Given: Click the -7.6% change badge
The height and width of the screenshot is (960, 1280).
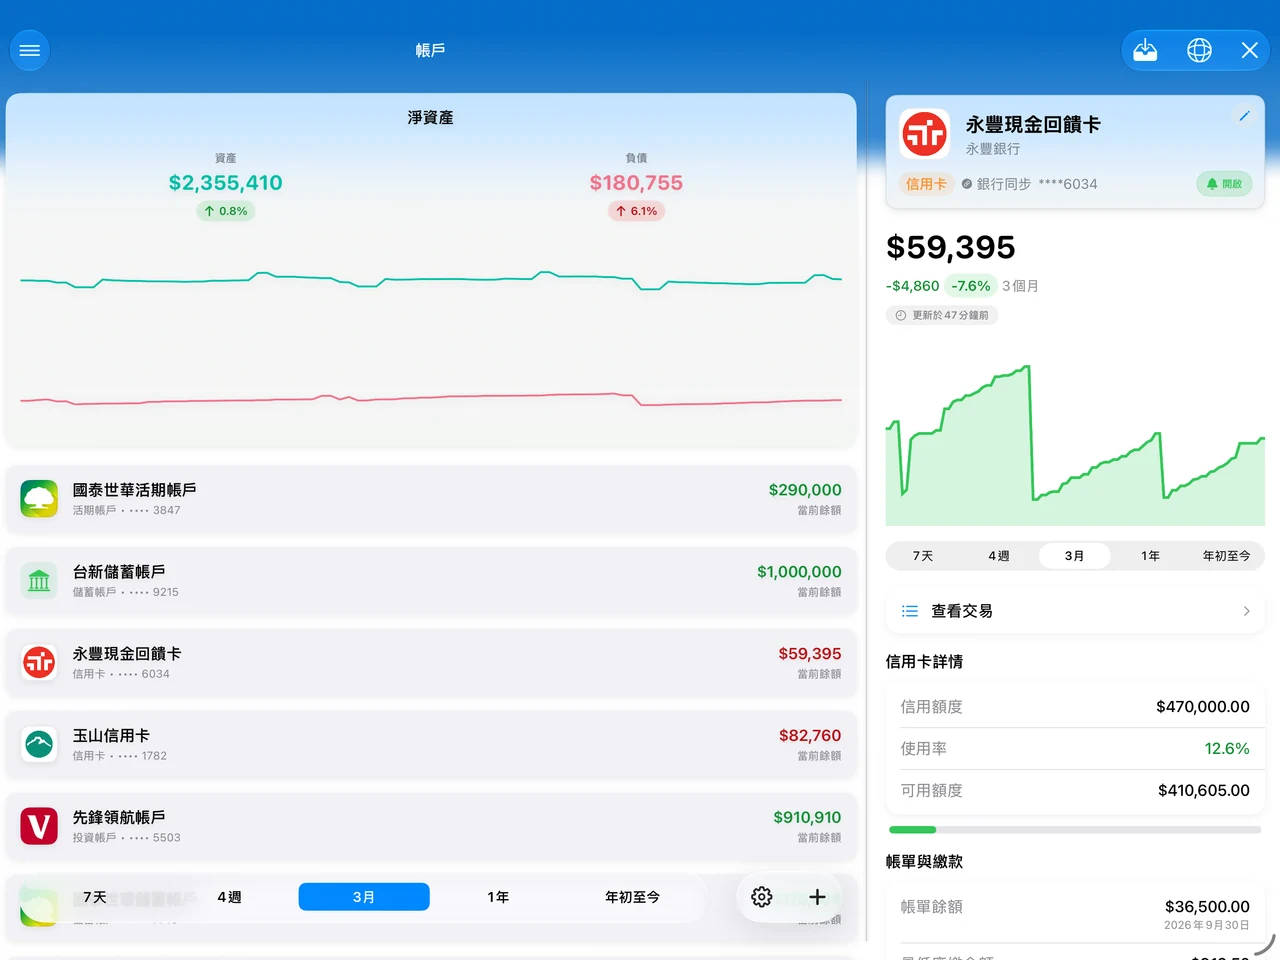Looking at the screenshot, I should (971, 286).
